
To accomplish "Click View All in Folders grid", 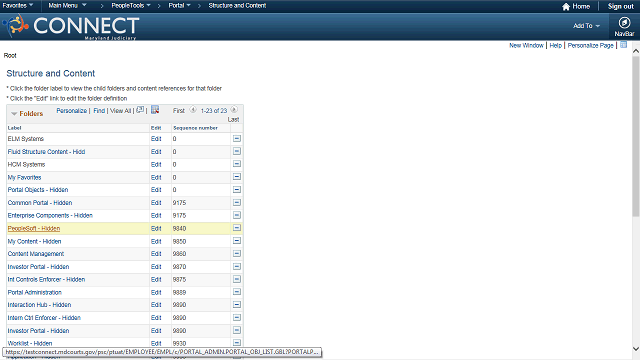I will tap(120, 111).
